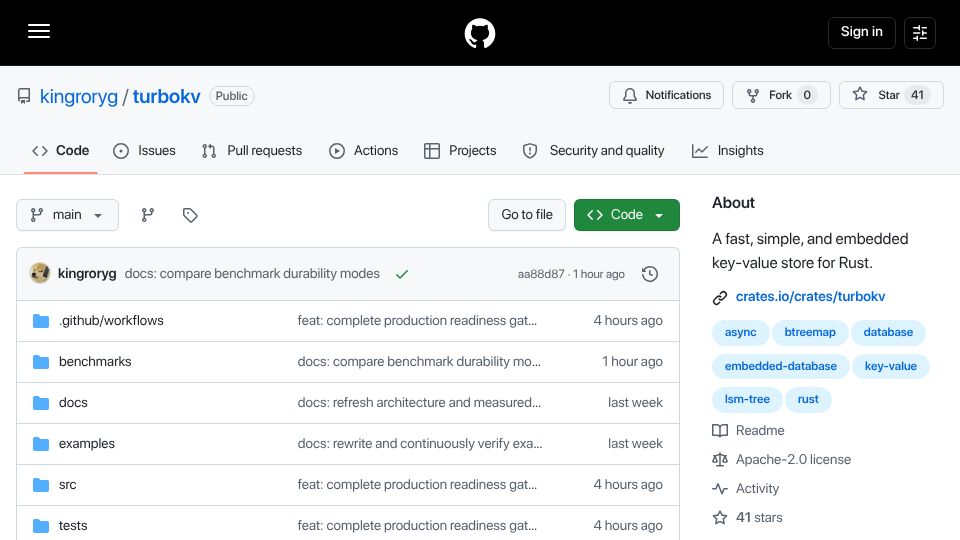Select the Code tab
This screenshot has width=960, height=540.
pos(61,151)
